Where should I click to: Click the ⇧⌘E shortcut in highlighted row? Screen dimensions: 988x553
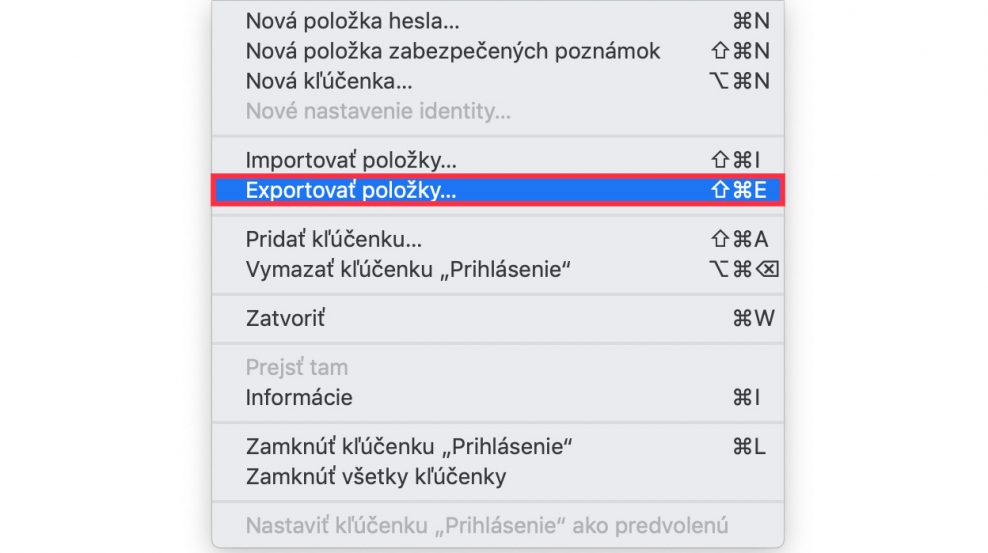(738, 190)
